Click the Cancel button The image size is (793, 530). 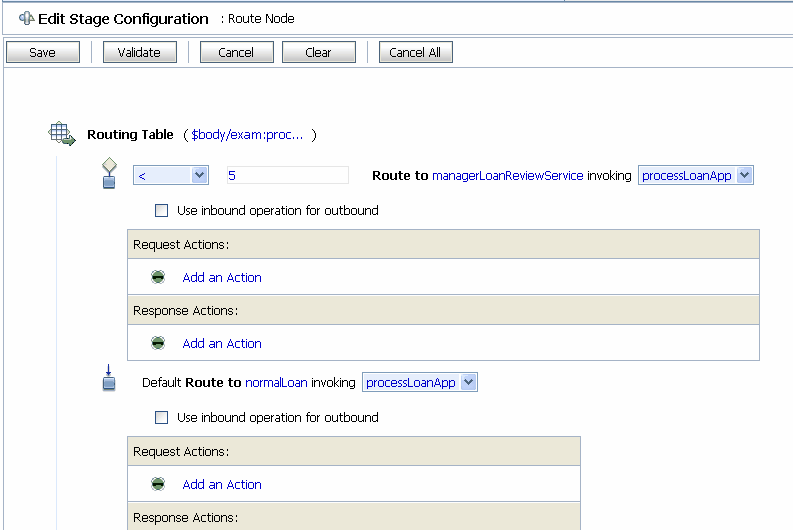[237, 52]
